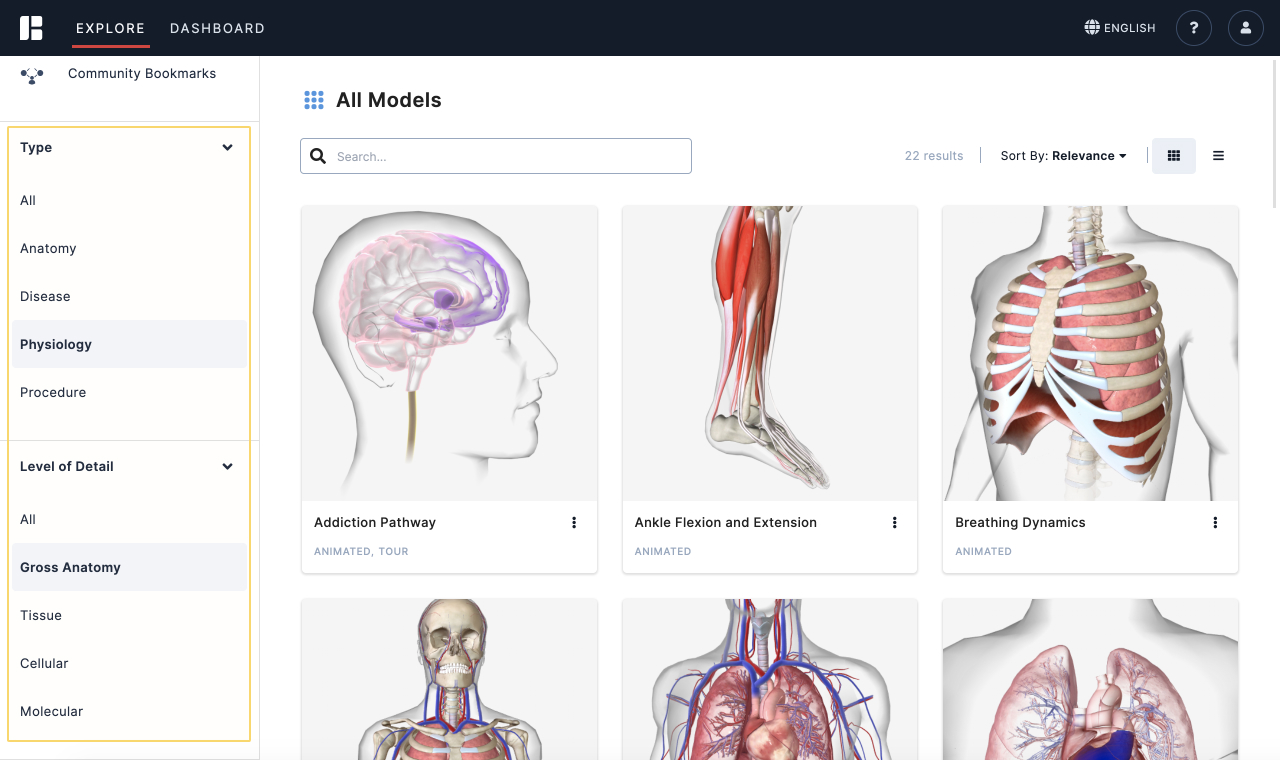Click the Ankle Flexion and Extension title
The width and height of the screenshot is (1280, 760).
click(x=726, y=522)
